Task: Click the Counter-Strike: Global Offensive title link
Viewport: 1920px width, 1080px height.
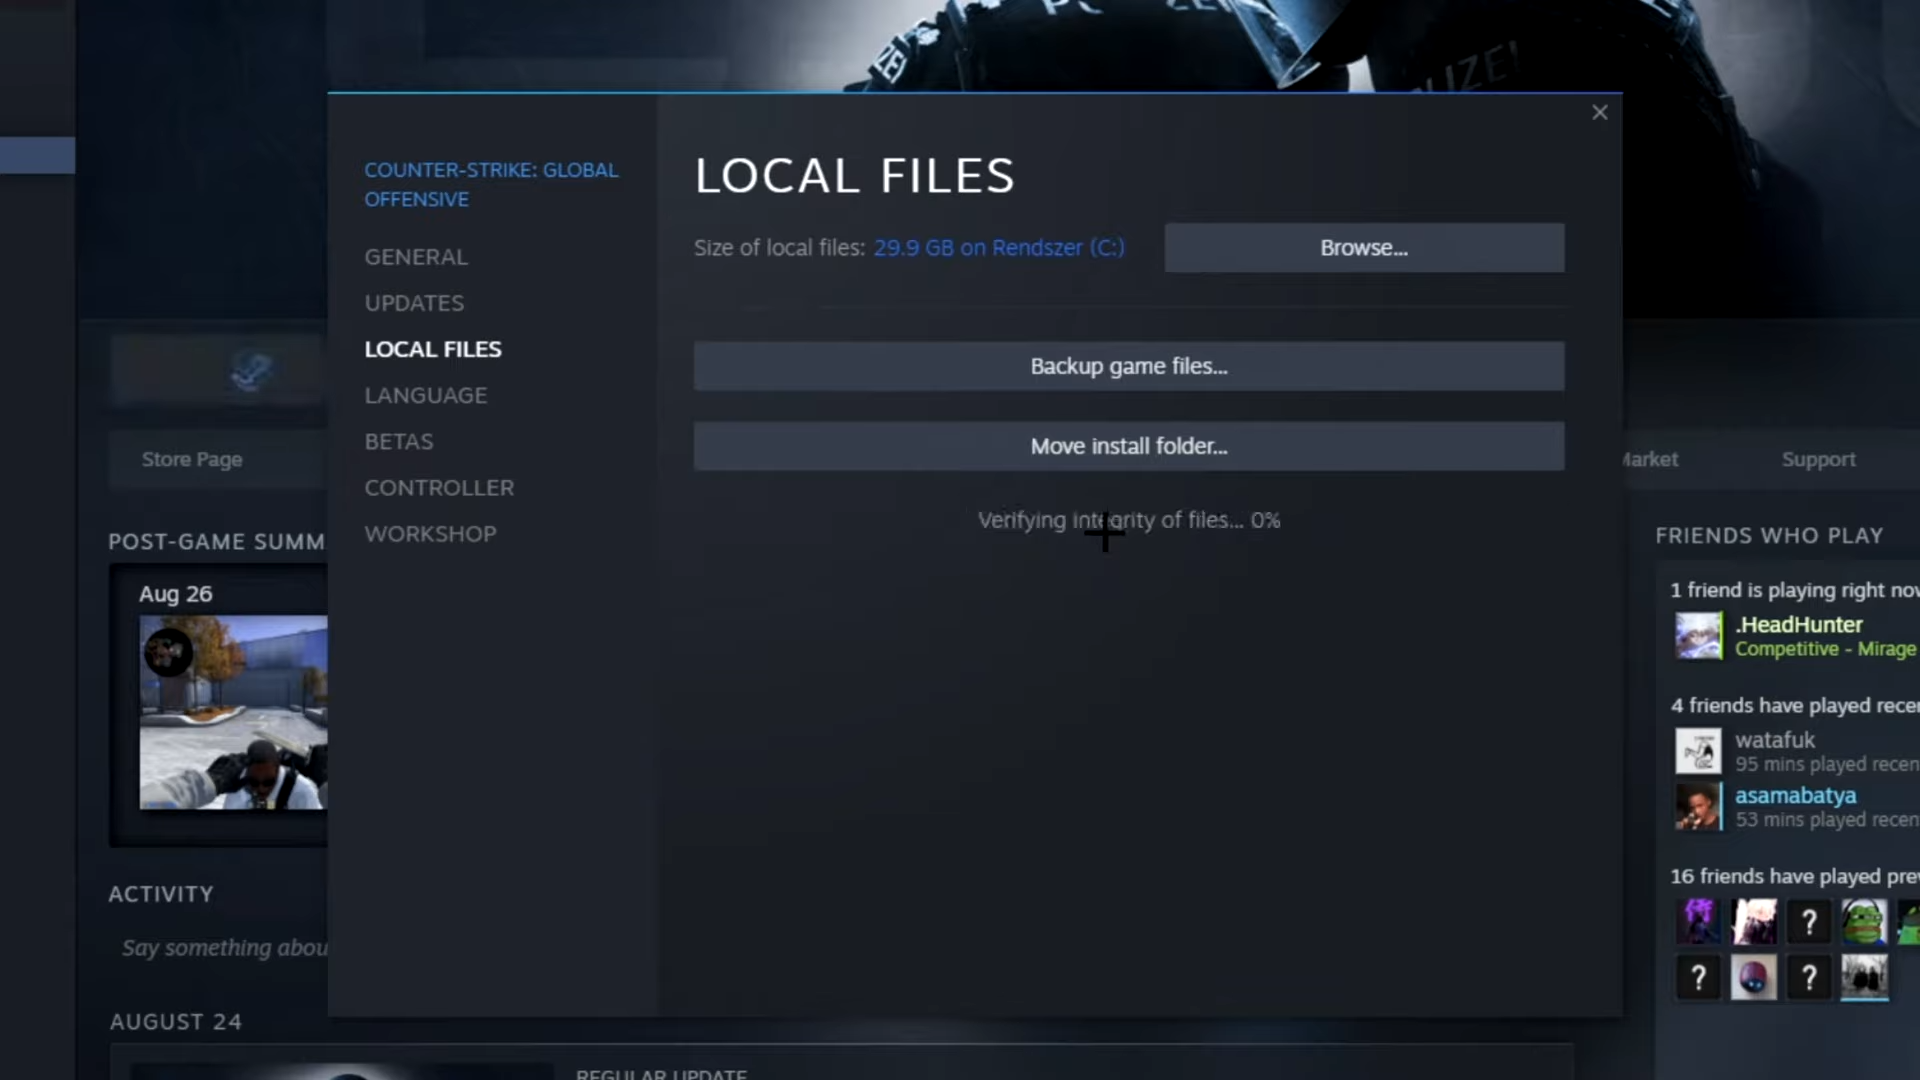Action: [x=491, y=185]
